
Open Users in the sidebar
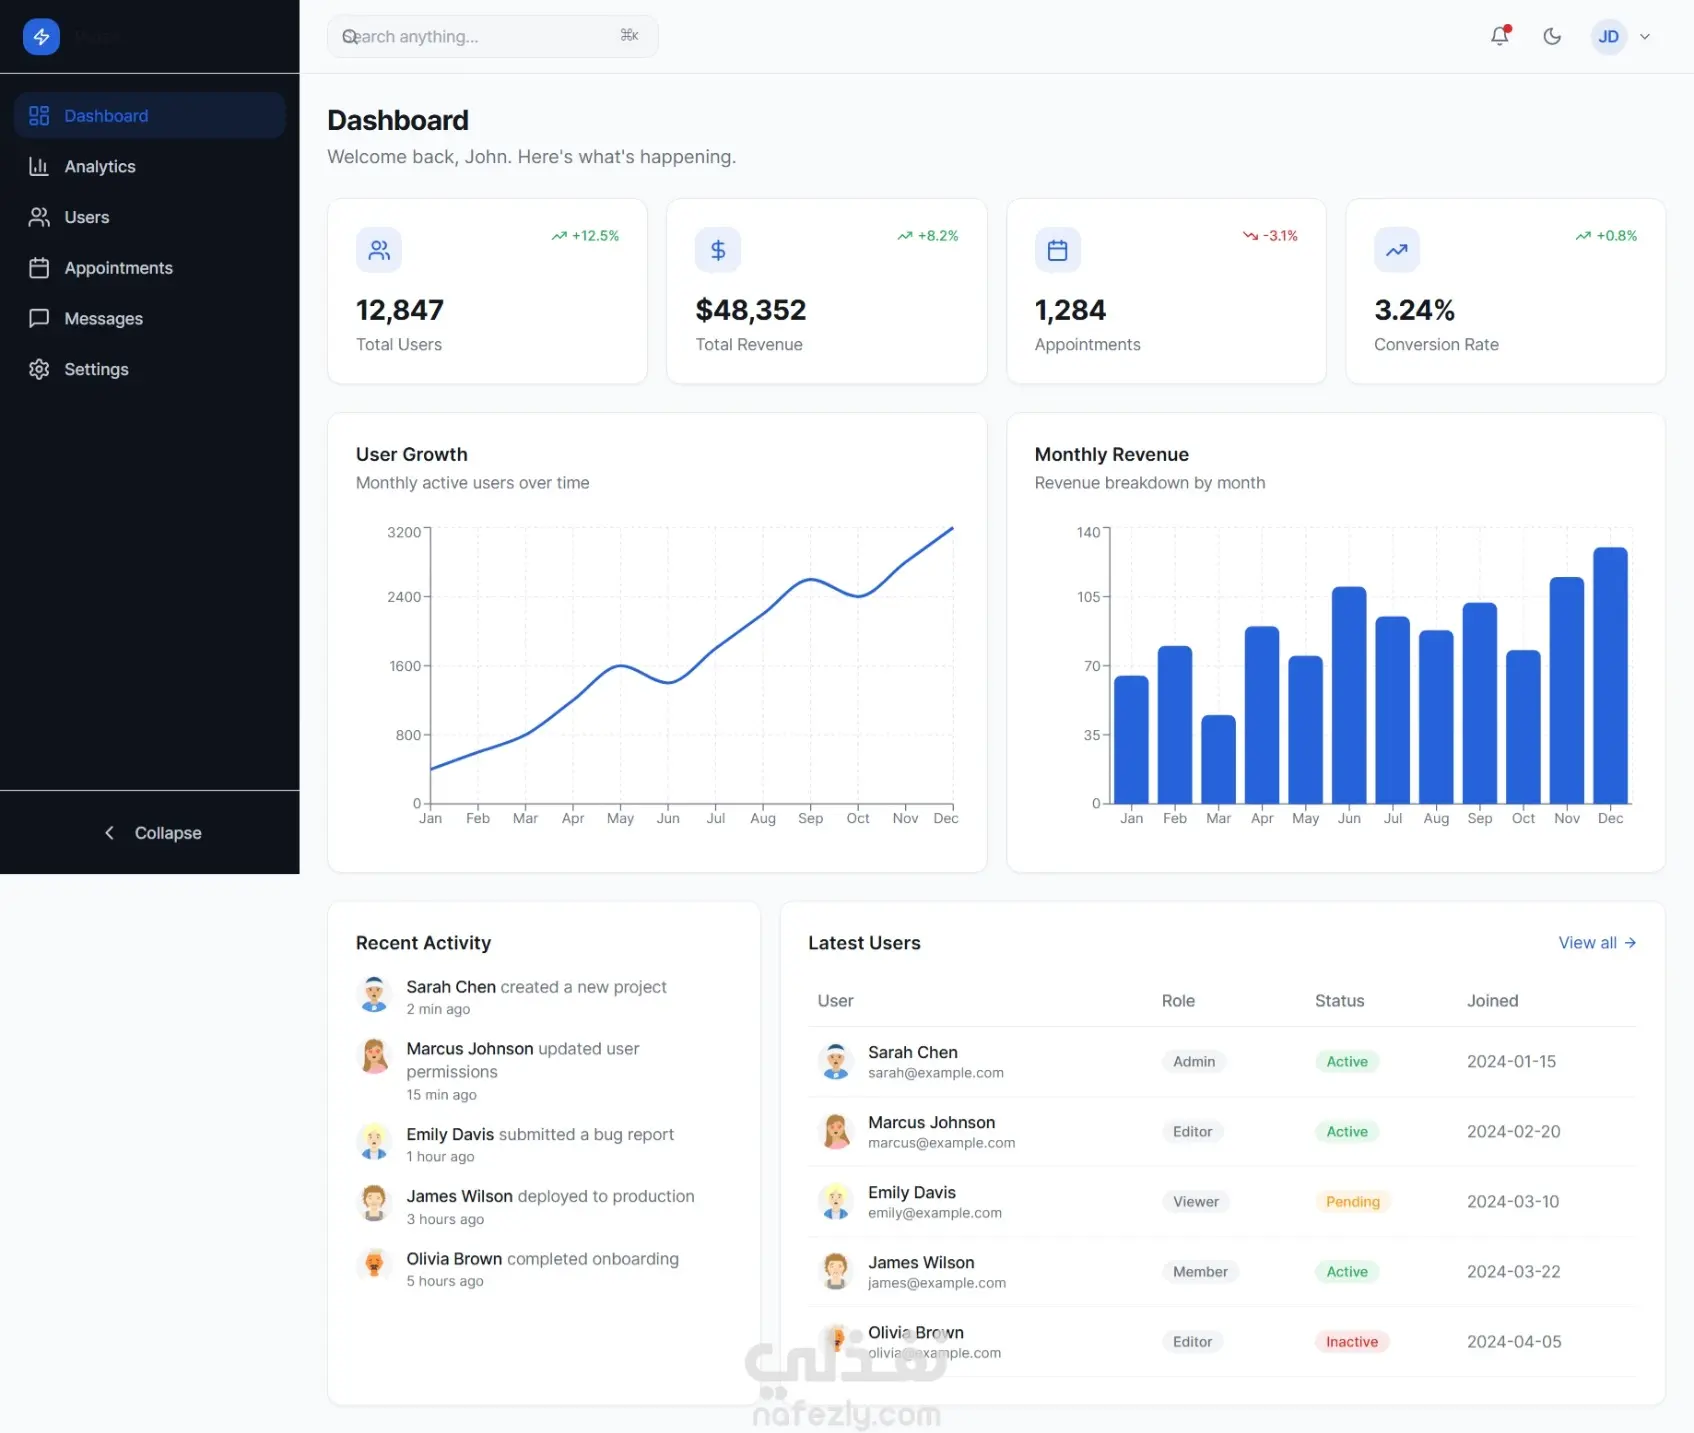[x=150, y=217]
